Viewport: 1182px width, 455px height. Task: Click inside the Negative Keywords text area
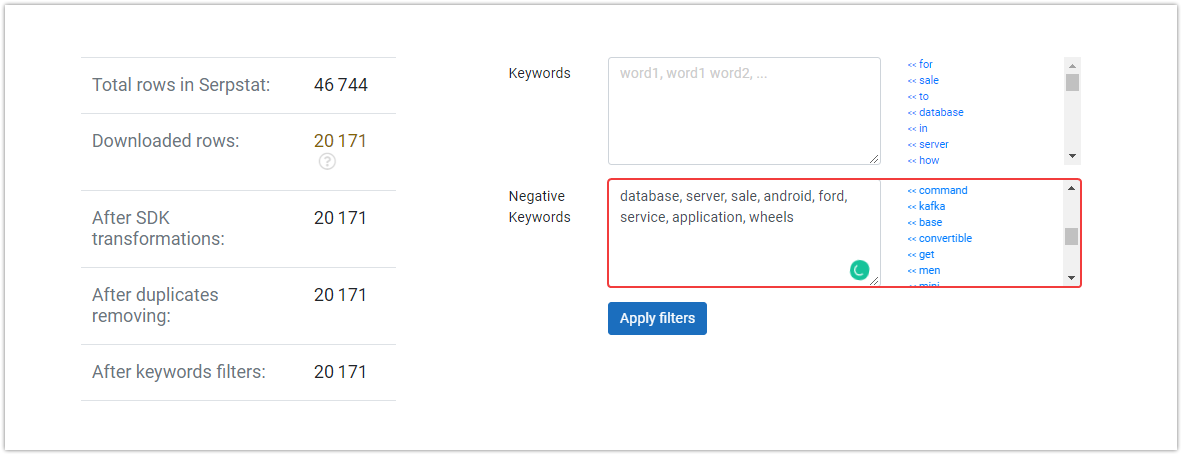coord(744,233)
